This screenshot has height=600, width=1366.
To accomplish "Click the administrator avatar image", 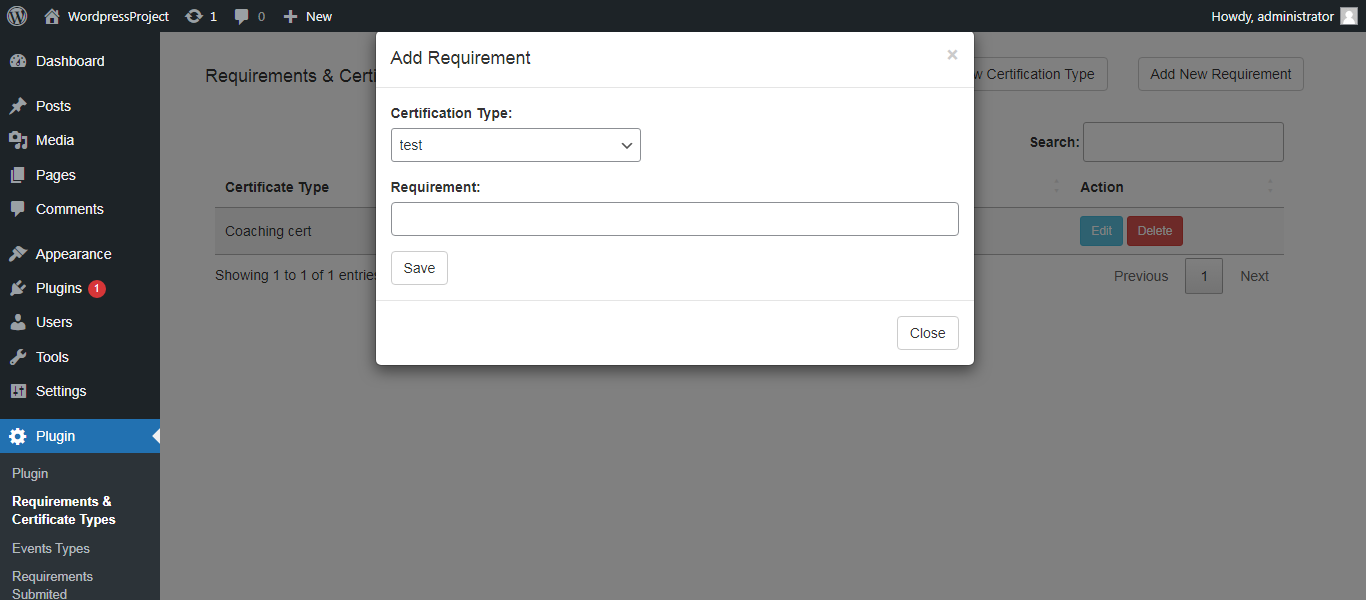I will click(1349, 16).
